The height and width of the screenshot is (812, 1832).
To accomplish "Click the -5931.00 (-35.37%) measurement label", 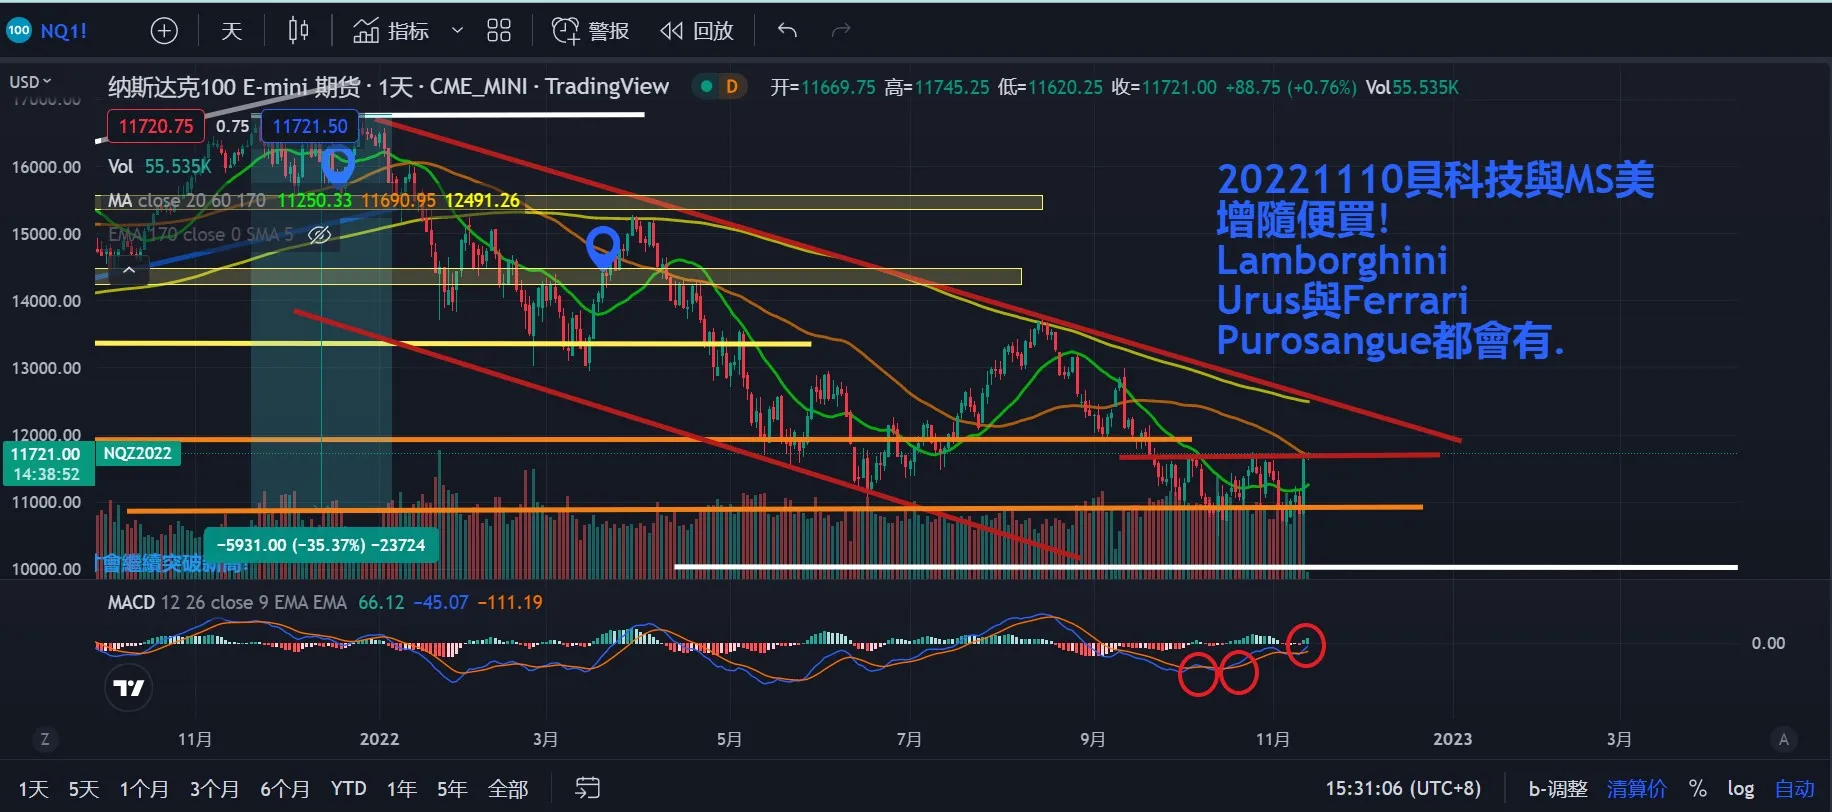I will click(321, 545).
